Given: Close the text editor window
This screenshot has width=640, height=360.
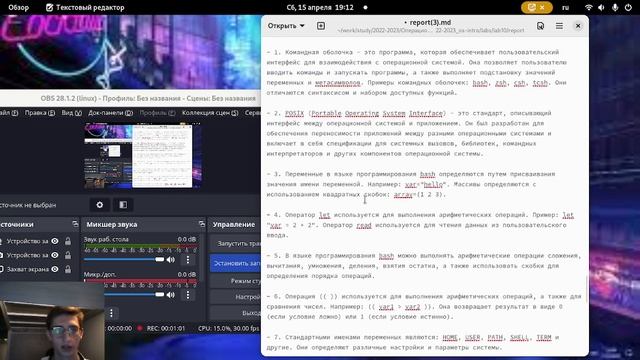Looking at the screenshot, I should (x=578, y=26).
